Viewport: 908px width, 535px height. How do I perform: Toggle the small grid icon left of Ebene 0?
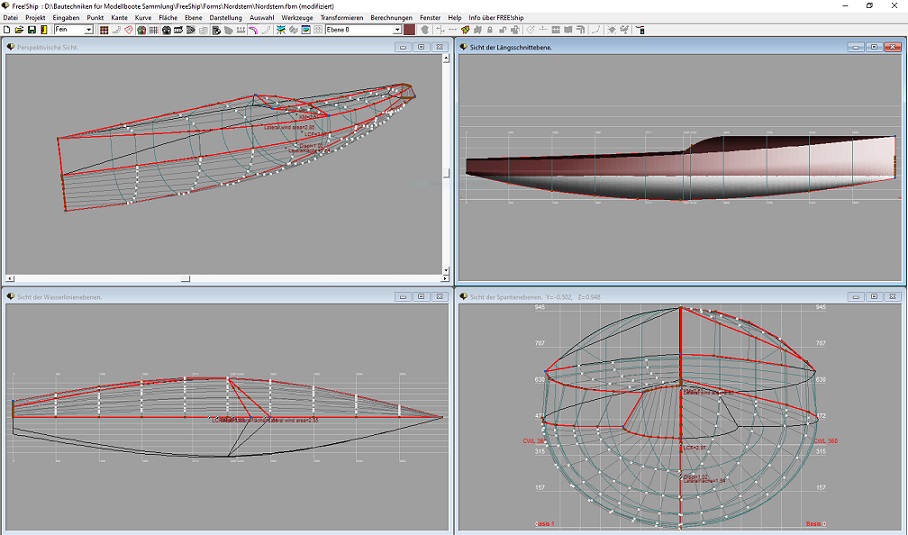point(318,30)
